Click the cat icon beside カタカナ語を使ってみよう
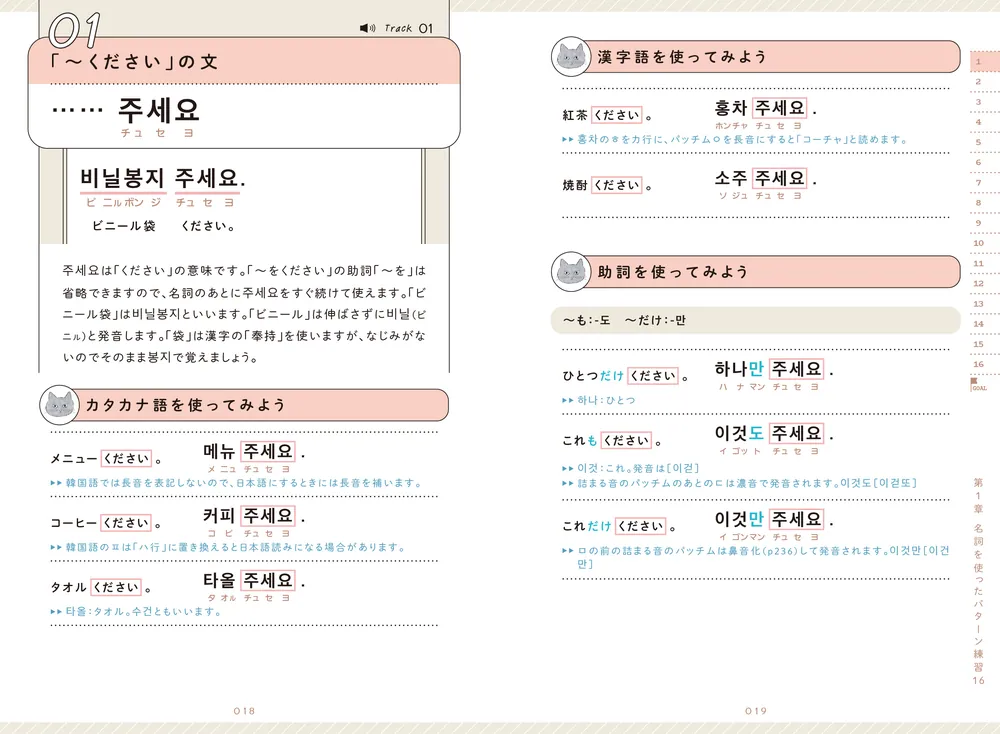 click(x=59, y=404)
